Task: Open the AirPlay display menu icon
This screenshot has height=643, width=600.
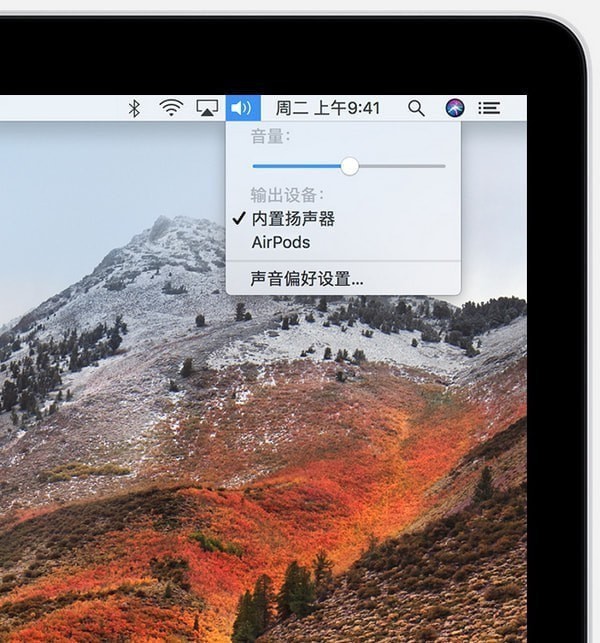Action: pyautogui.click(x=207, y=108)
